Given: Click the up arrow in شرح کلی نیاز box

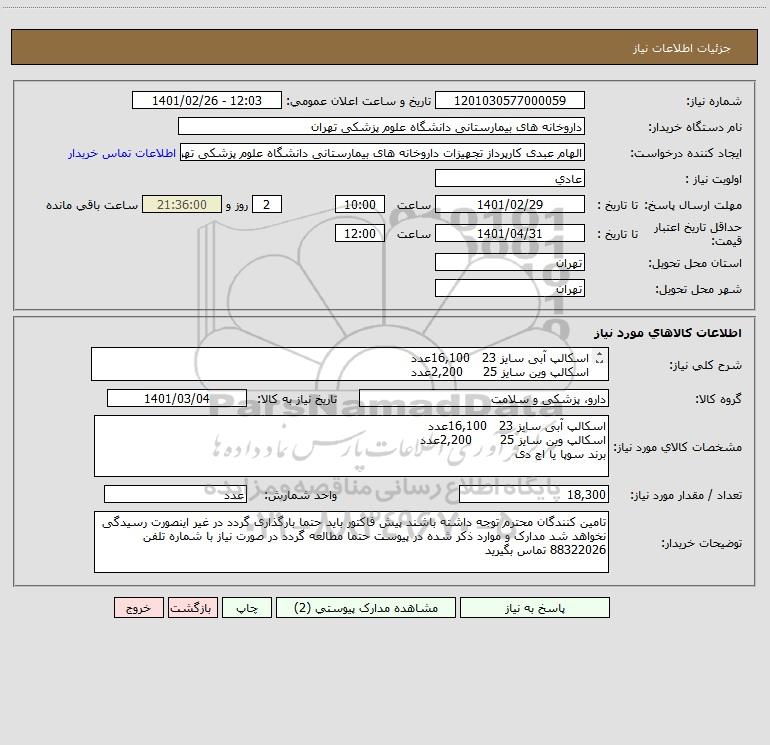Looking at the screenshot, I should click(599, 355).
